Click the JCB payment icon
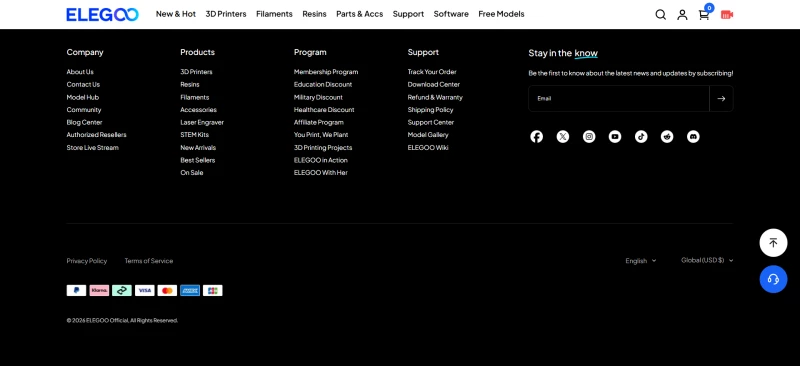 213,290
